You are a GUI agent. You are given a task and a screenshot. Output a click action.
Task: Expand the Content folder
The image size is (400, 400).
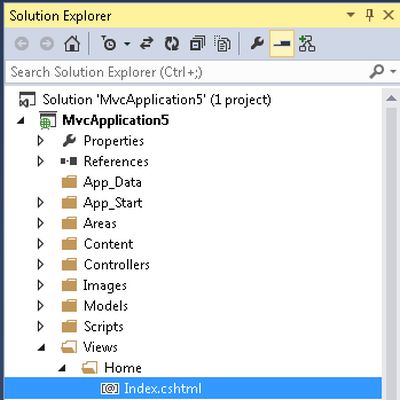point(40,244)
